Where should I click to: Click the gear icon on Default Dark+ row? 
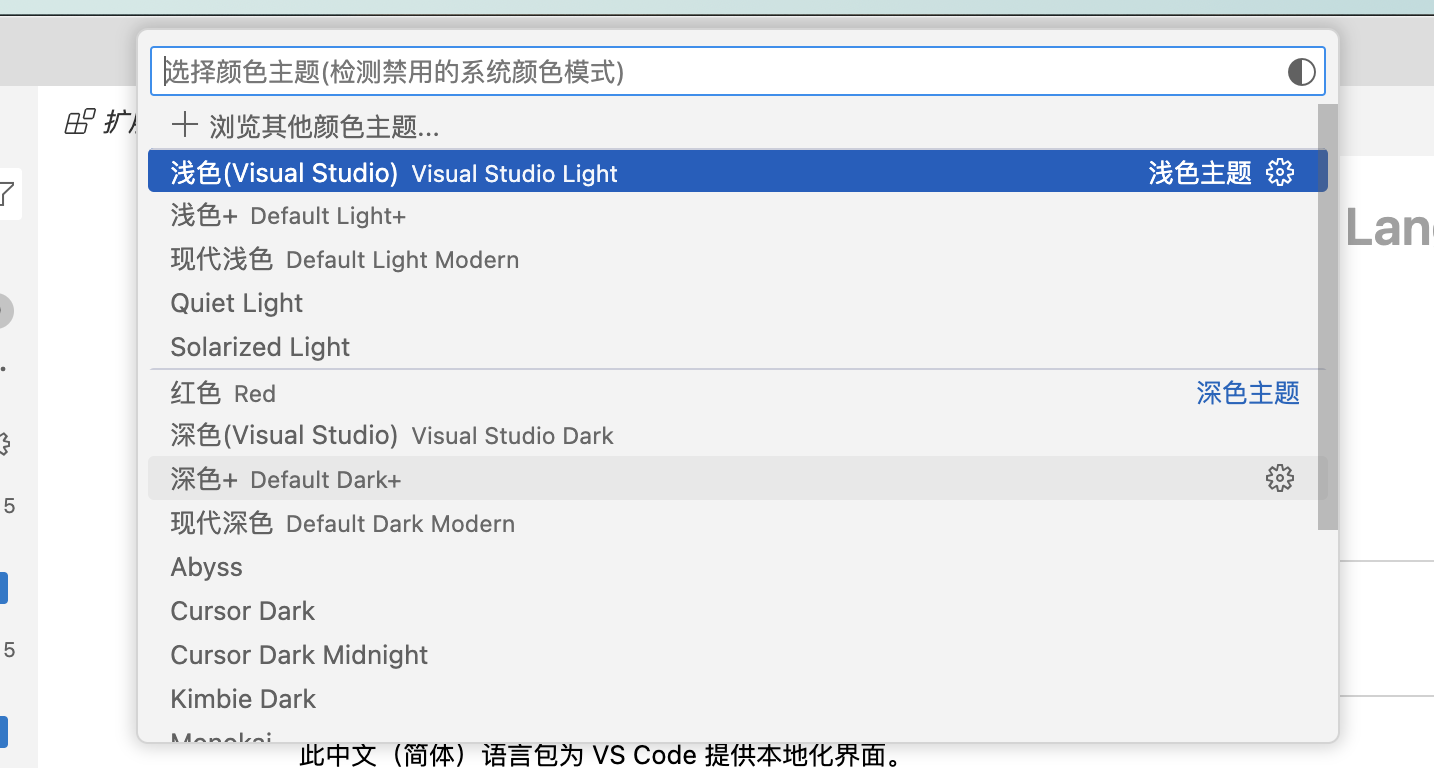pos(1279,479)
